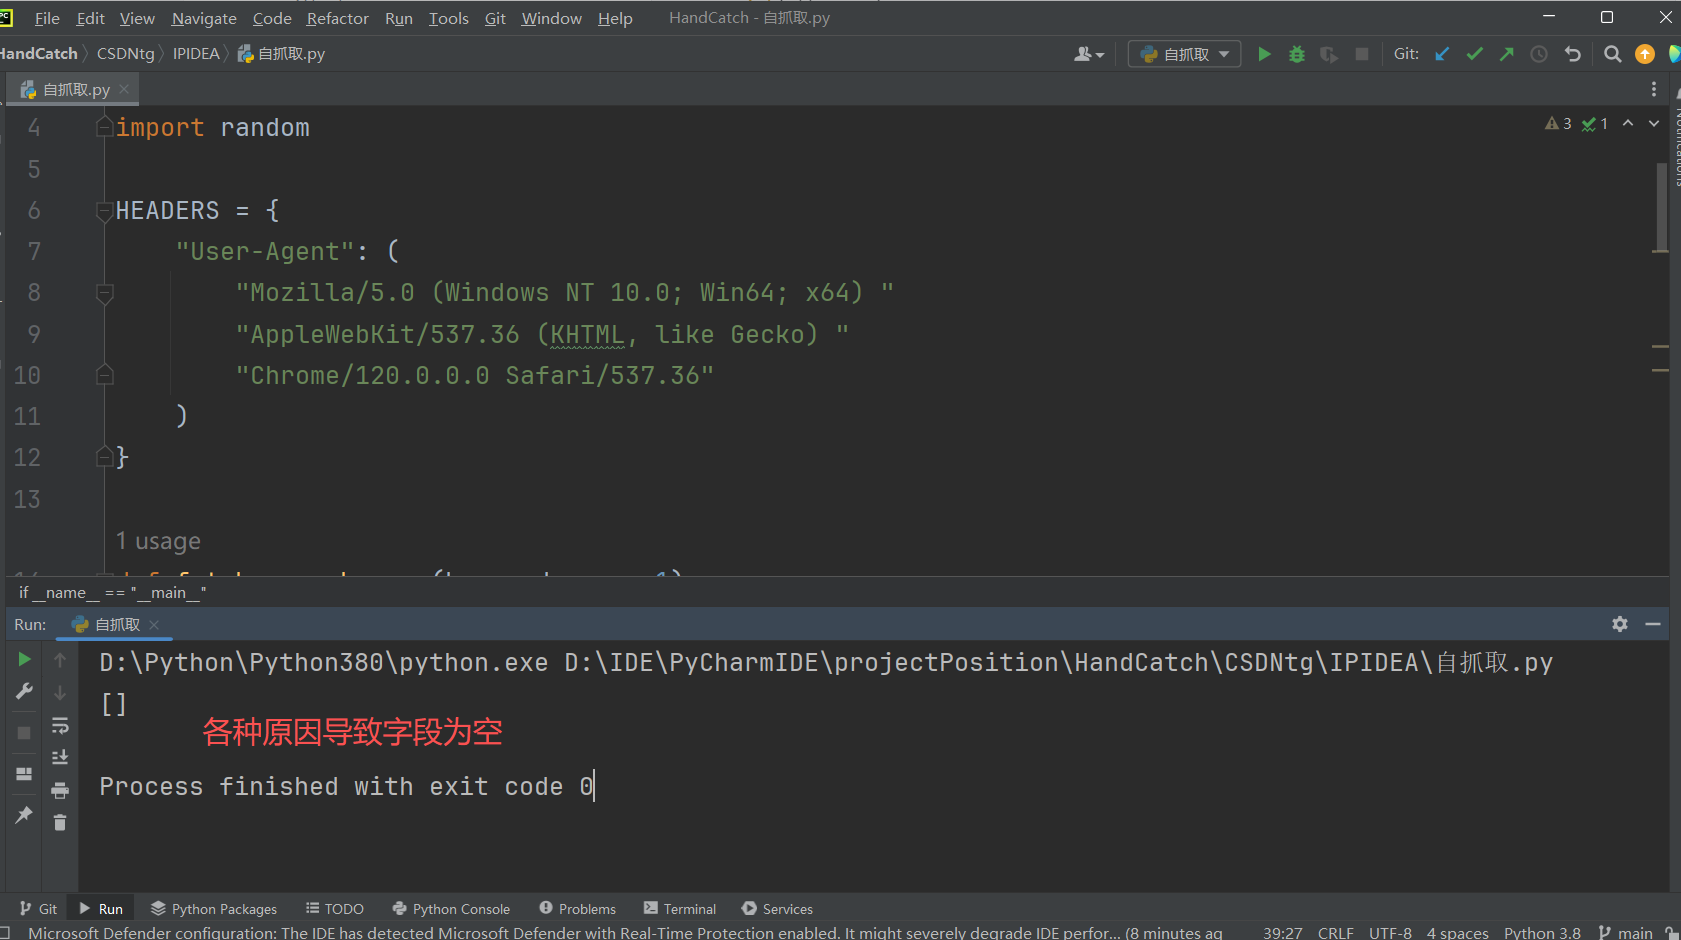The width and height of the screenshot is (1681, 940).
Task: Click the orange IDE update arrow icon
Action: (1645, 54)
